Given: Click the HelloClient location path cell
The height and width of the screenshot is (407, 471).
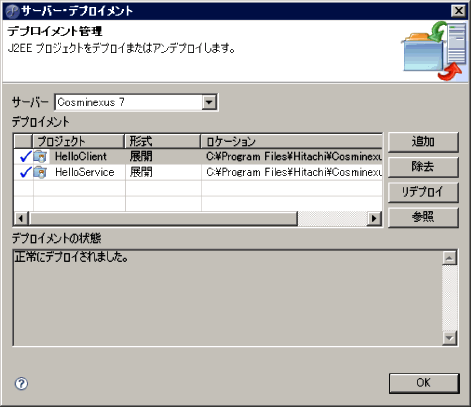Looking at the screenshot, I should [292, 156].
